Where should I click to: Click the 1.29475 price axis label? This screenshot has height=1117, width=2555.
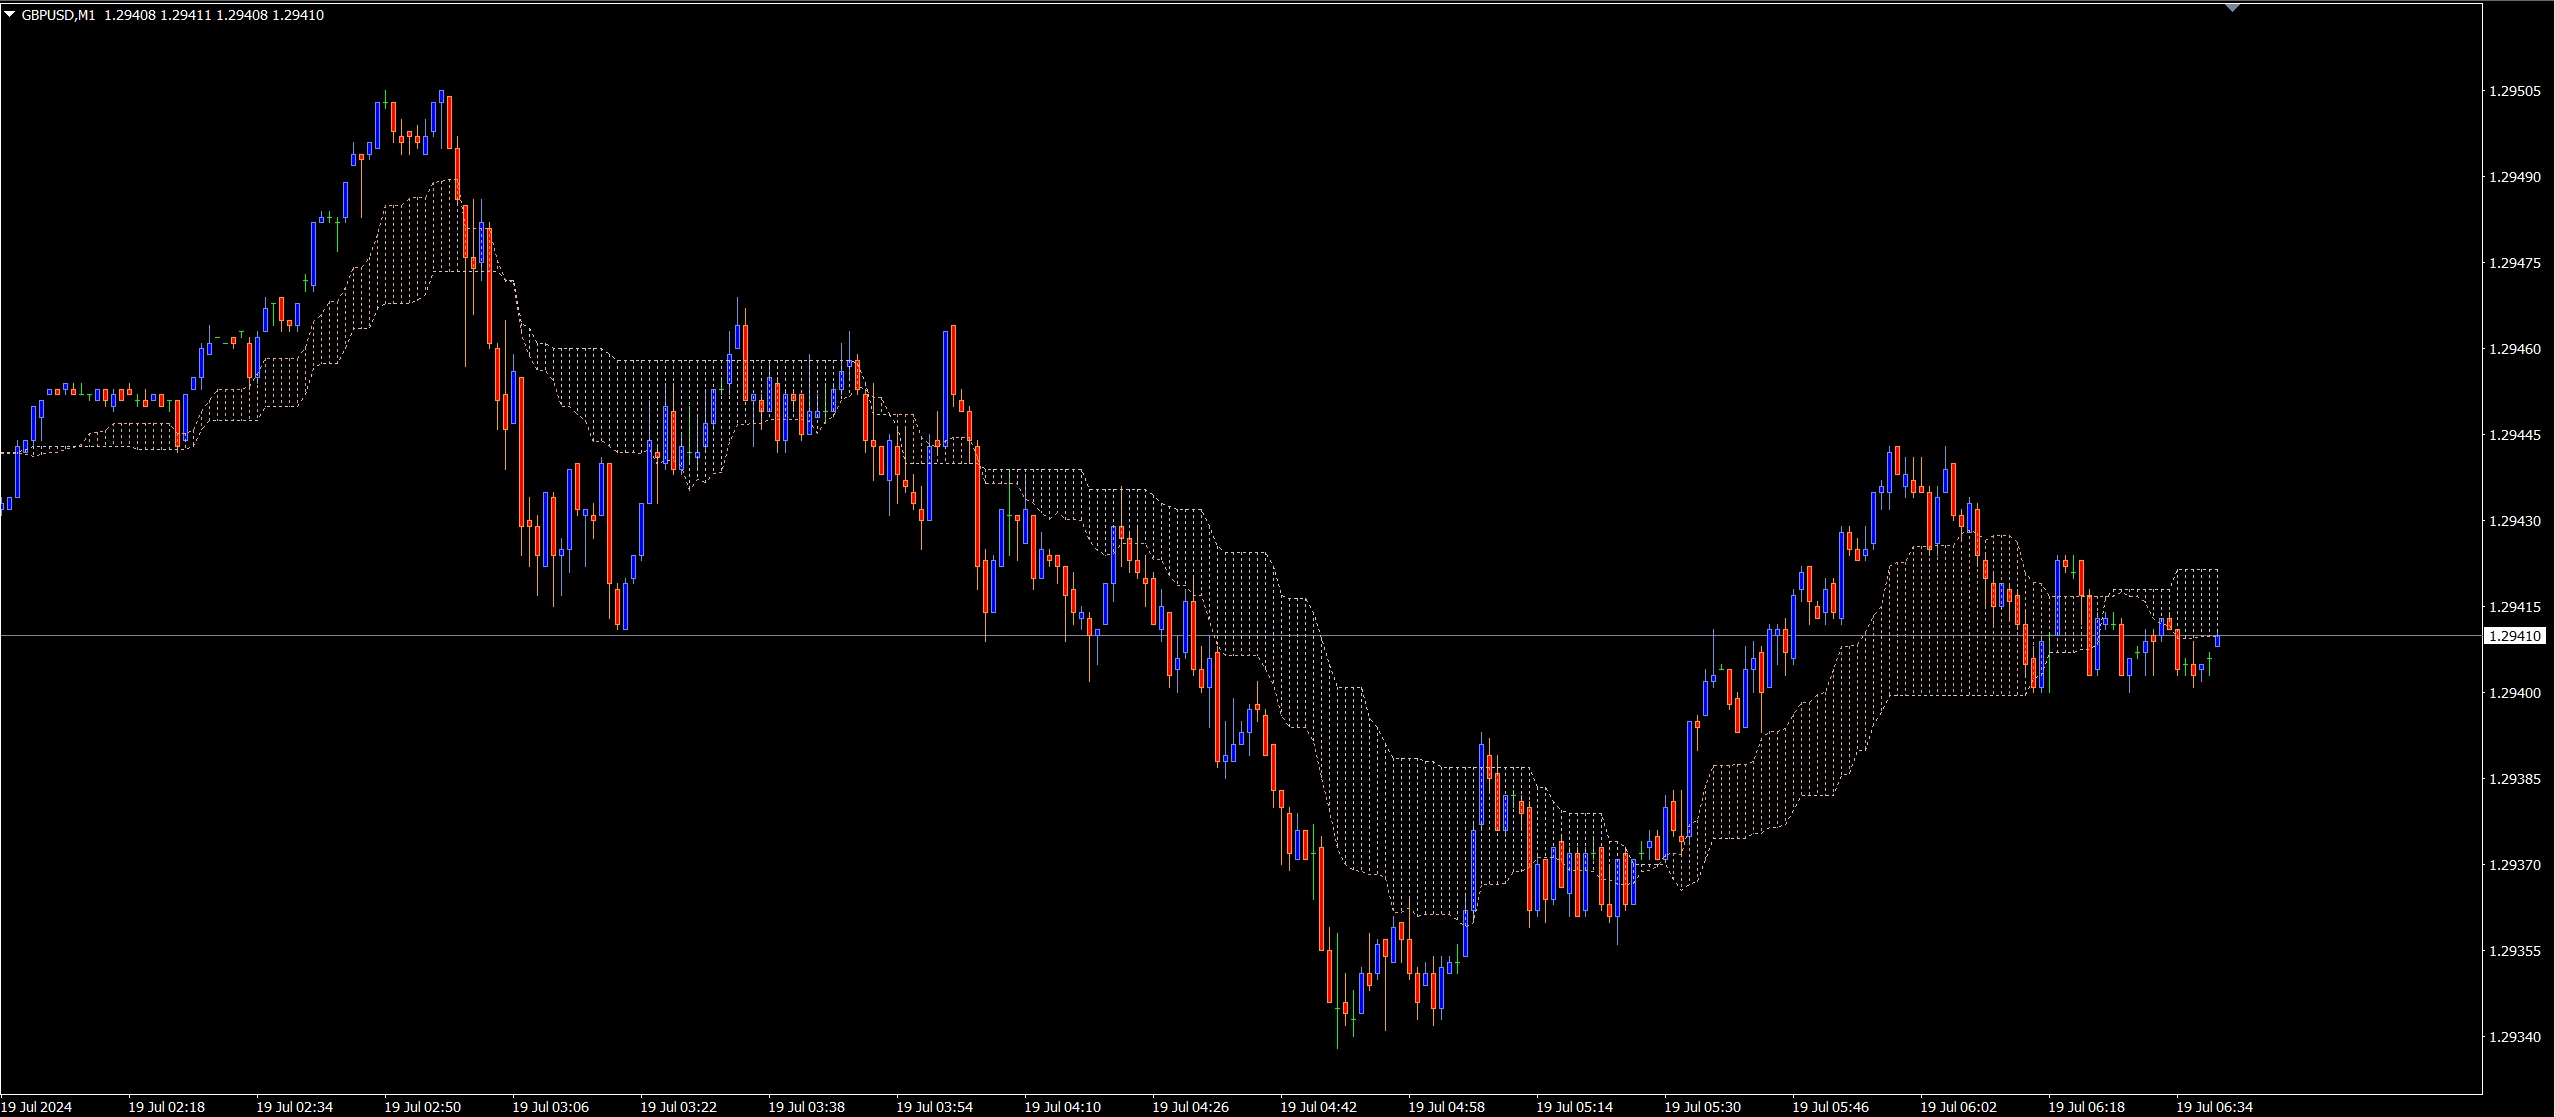(x=2513, y=263)
